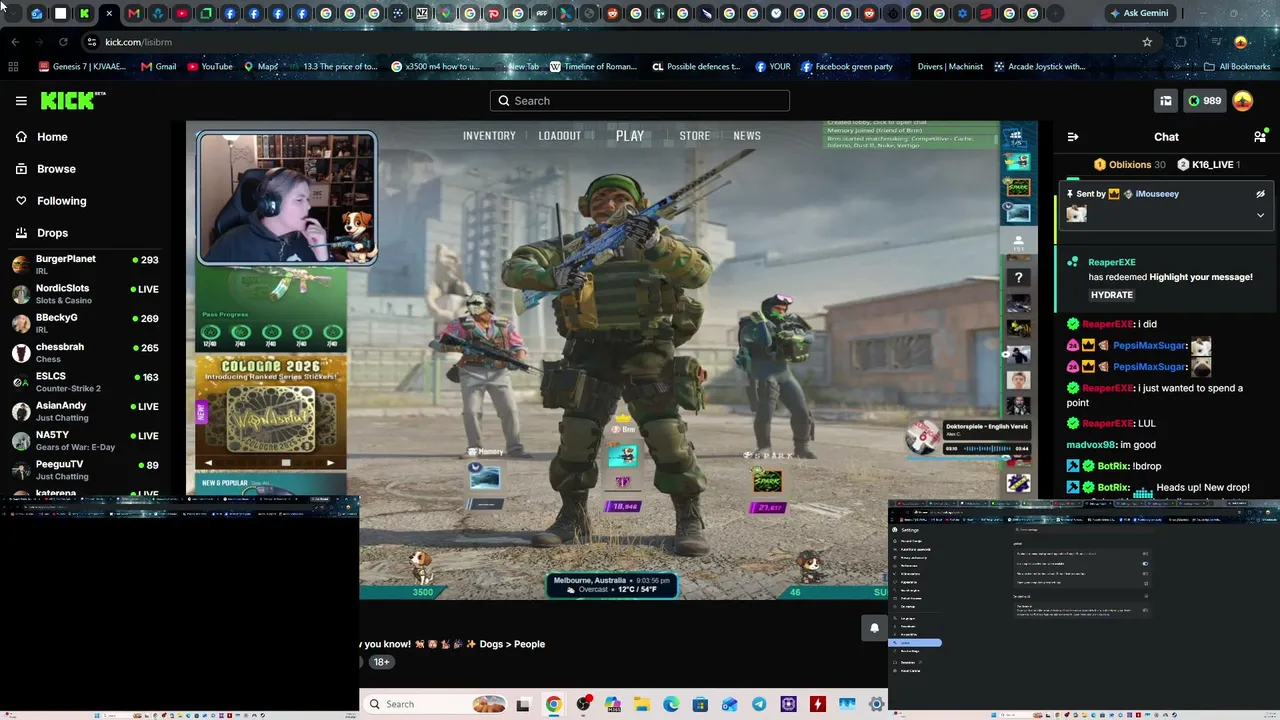Click the in-stream LOADOUT tab
The height and width of the screenshot is (720, 1280).
tap(559, 136)
